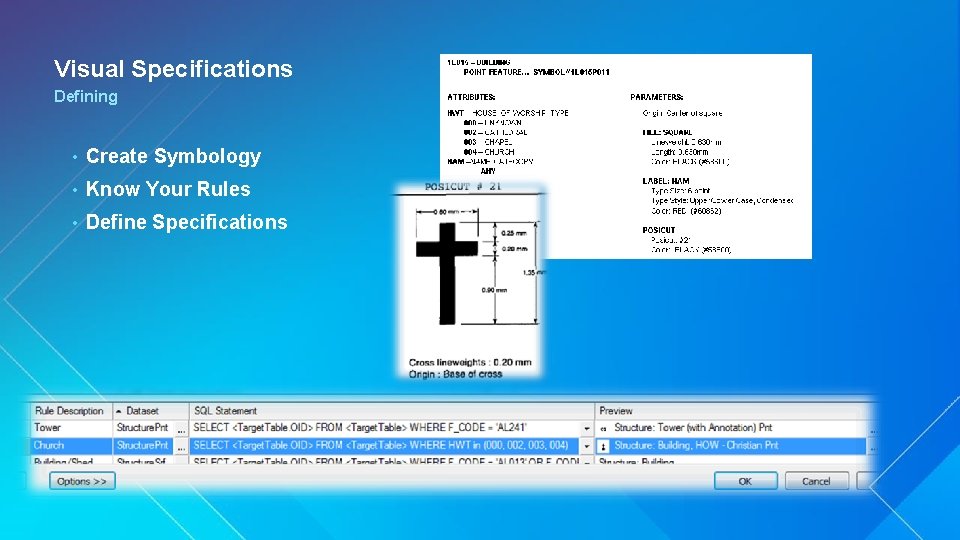Select StructurePnt dataset cell in Church row

coord(143,446)
